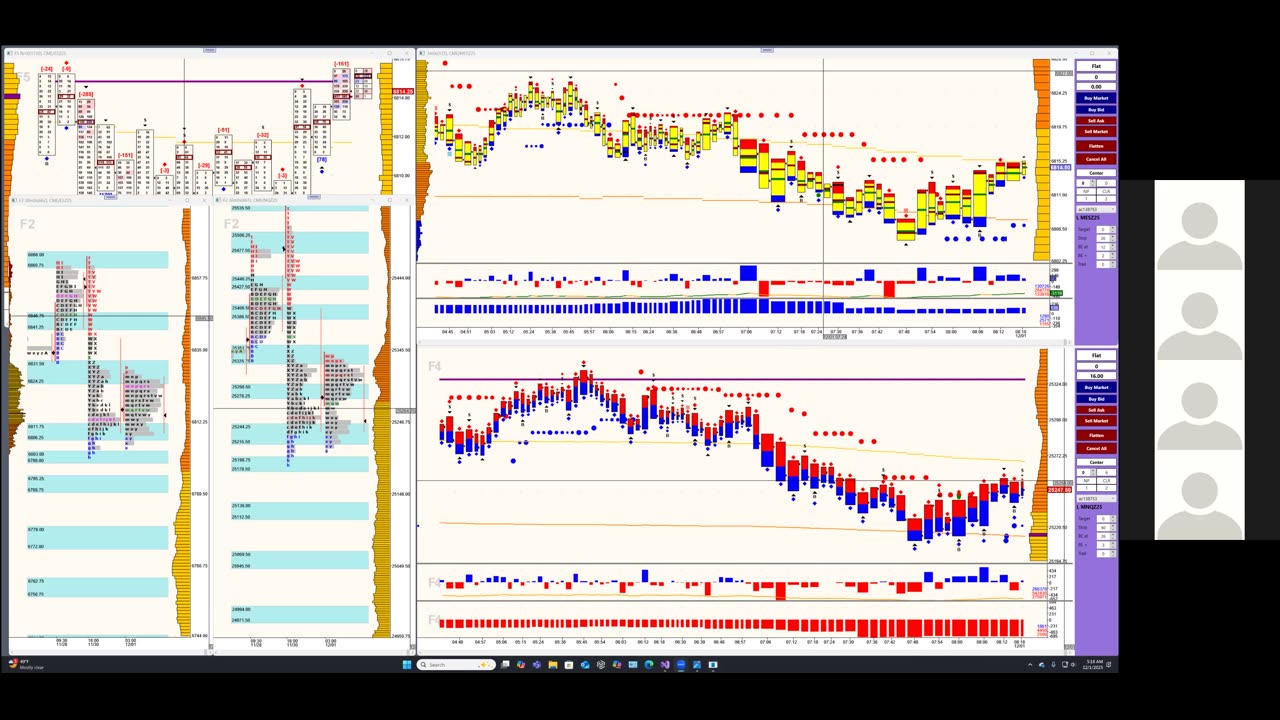This screenshot has width=1280, height=720.
Task: Click the CLR button in the upper order panel
Action: (x=1106, y=191)
